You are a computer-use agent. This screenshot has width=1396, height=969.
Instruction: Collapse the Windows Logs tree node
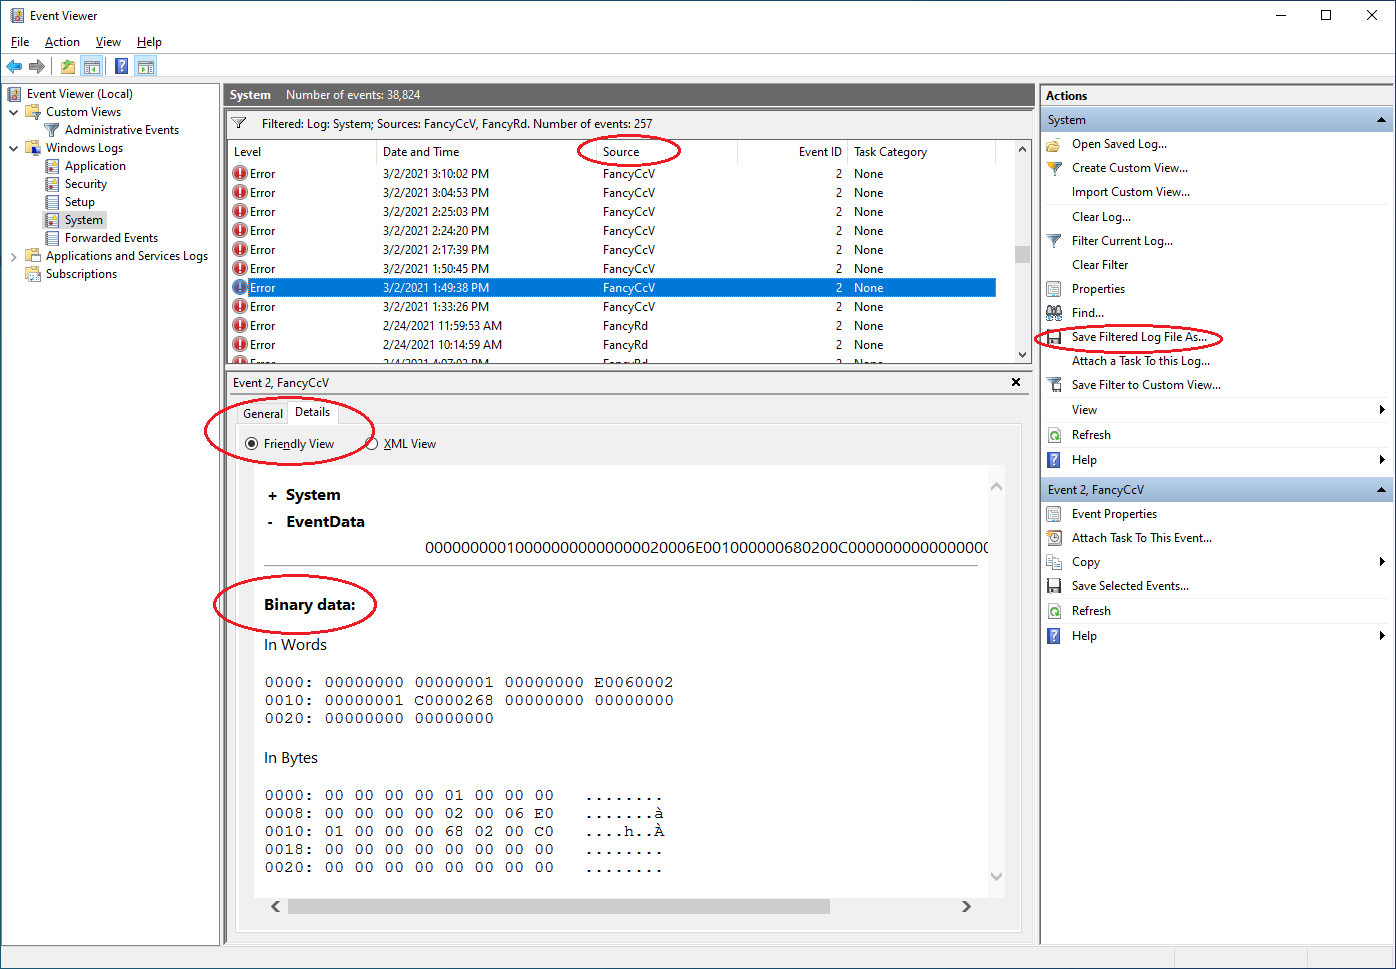[13, 148]
